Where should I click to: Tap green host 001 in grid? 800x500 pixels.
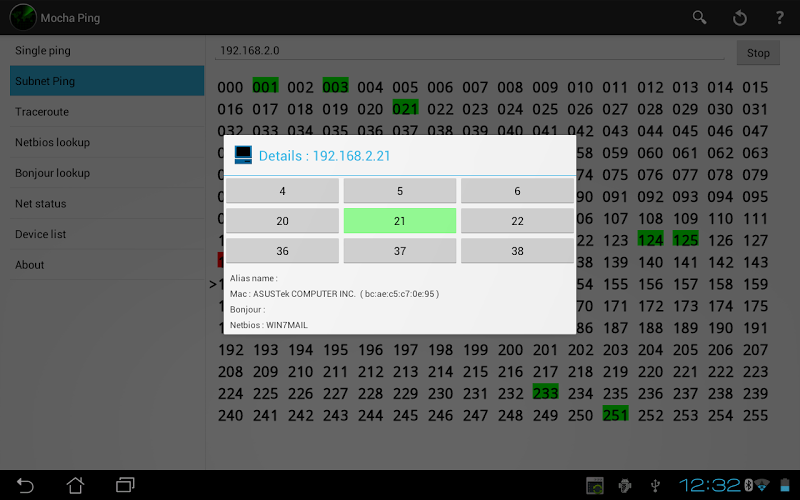[x=265, y=86]
